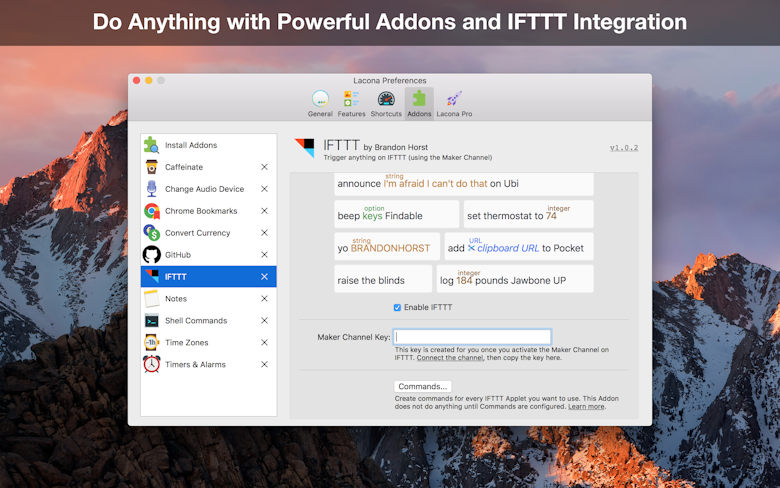
Task: Open the Lacona Pro tab
Action: point(454,103)
